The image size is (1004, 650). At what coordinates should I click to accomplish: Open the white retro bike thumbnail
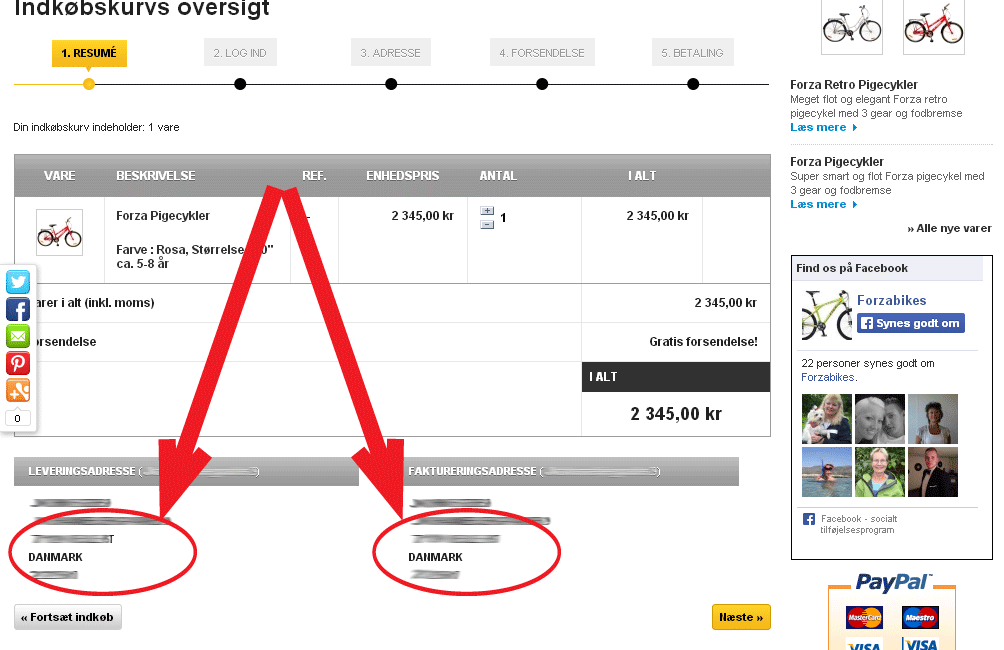coord(852,27)
